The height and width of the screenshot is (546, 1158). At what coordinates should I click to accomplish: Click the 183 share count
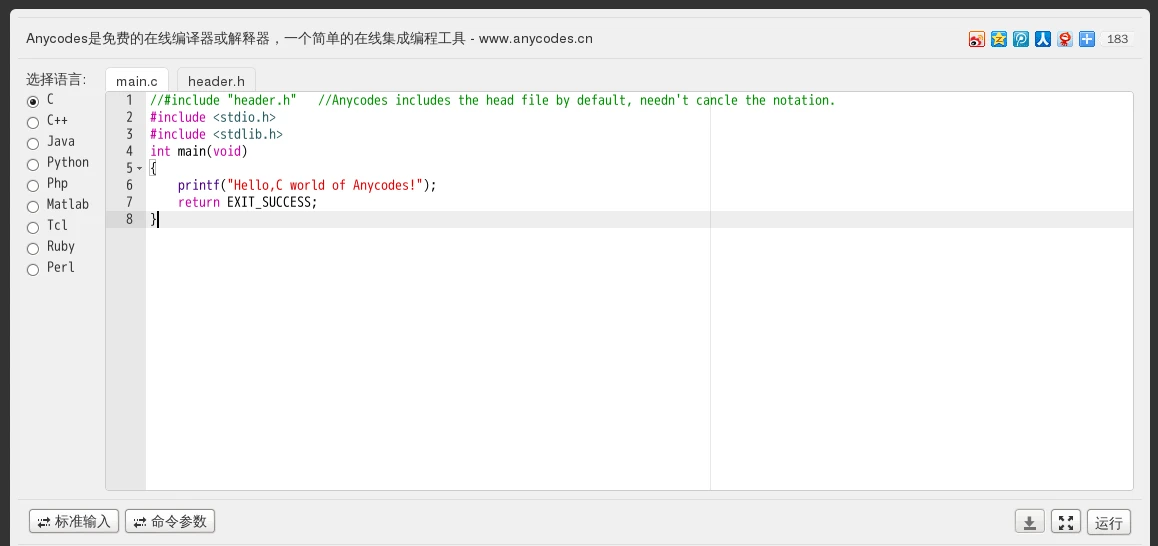[1117, 39]
